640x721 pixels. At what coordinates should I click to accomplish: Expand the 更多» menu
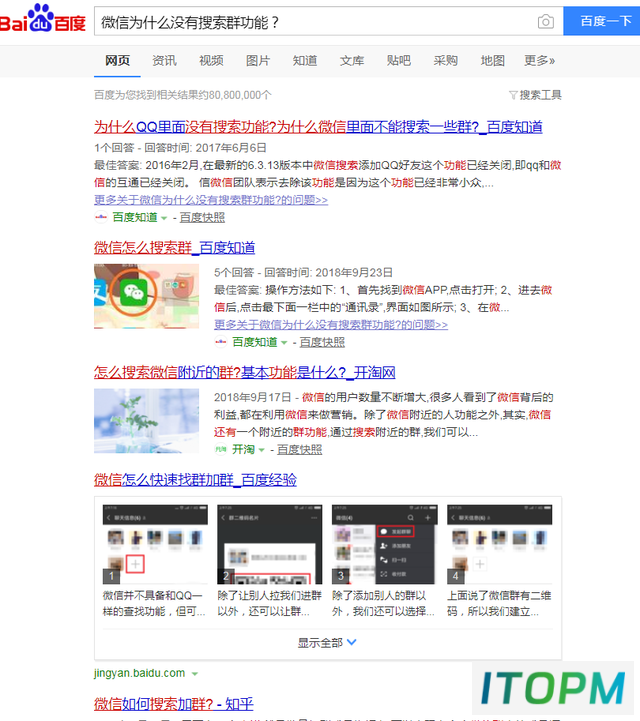pyautogui.click(x=540, y=61)
